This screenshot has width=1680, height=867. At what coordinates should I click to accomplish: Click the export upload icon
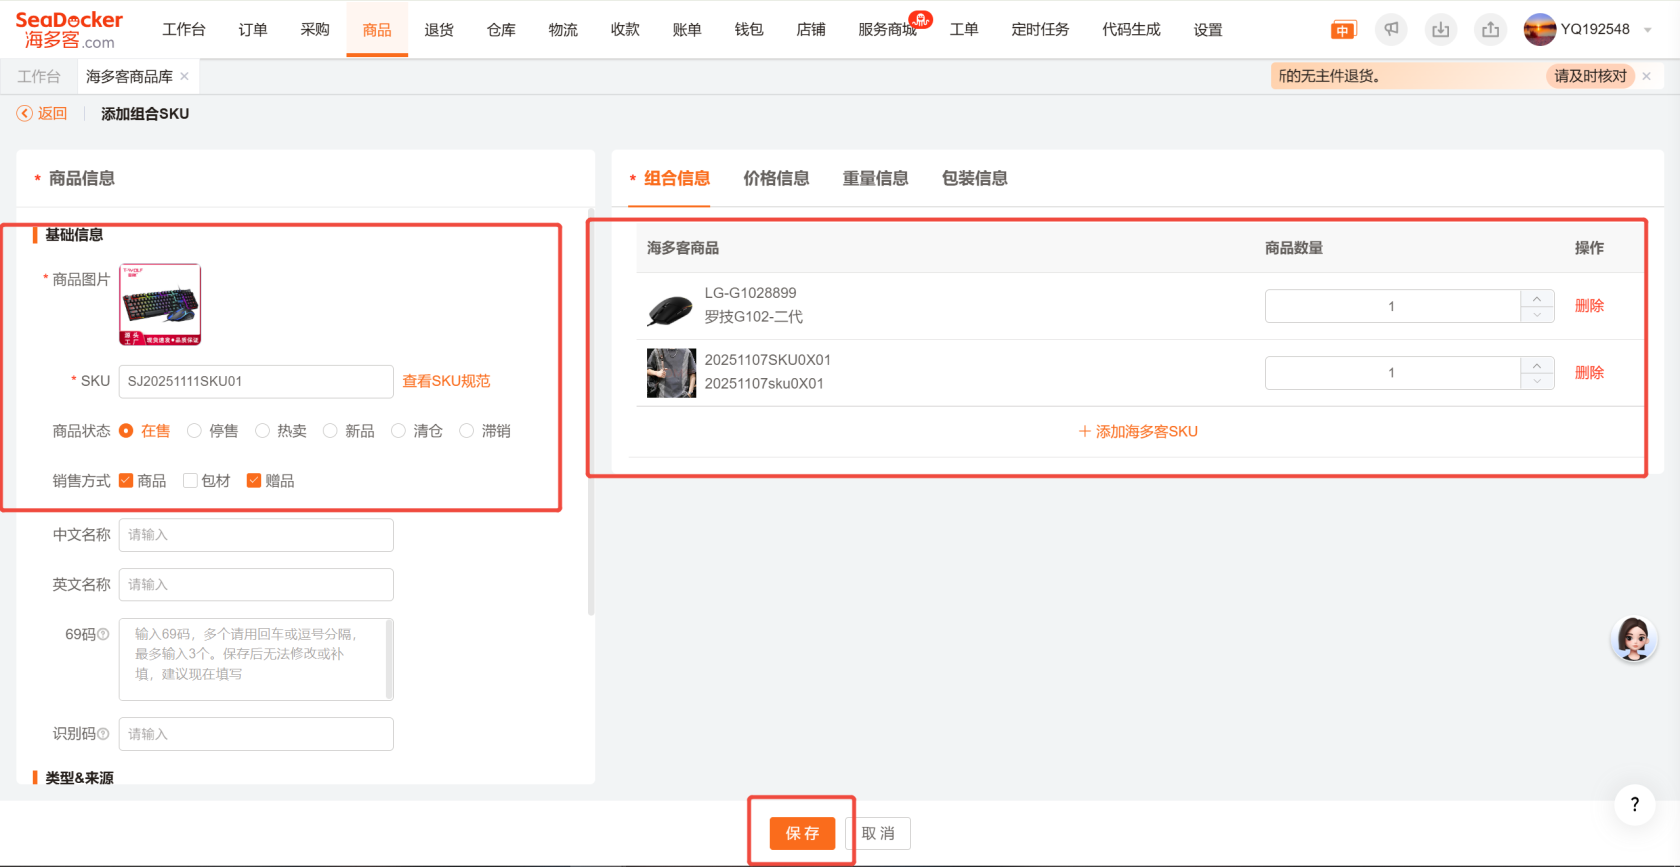1490,30
